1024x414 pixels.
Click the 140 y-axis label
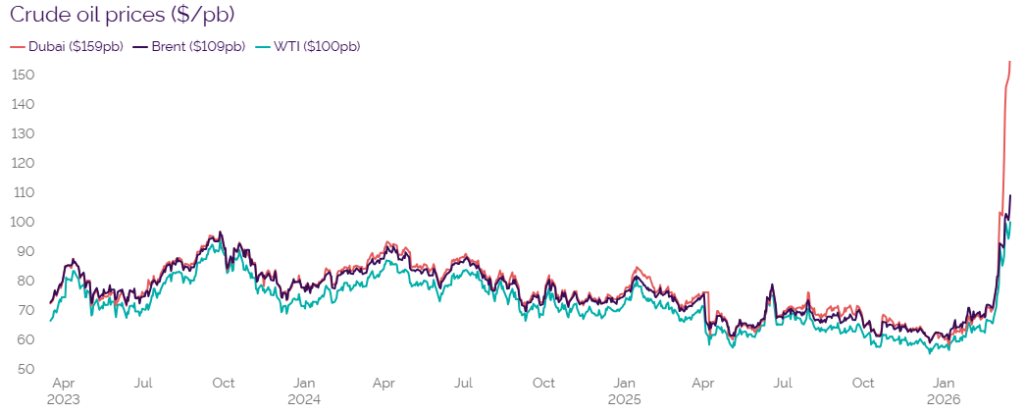coord(21,104)
